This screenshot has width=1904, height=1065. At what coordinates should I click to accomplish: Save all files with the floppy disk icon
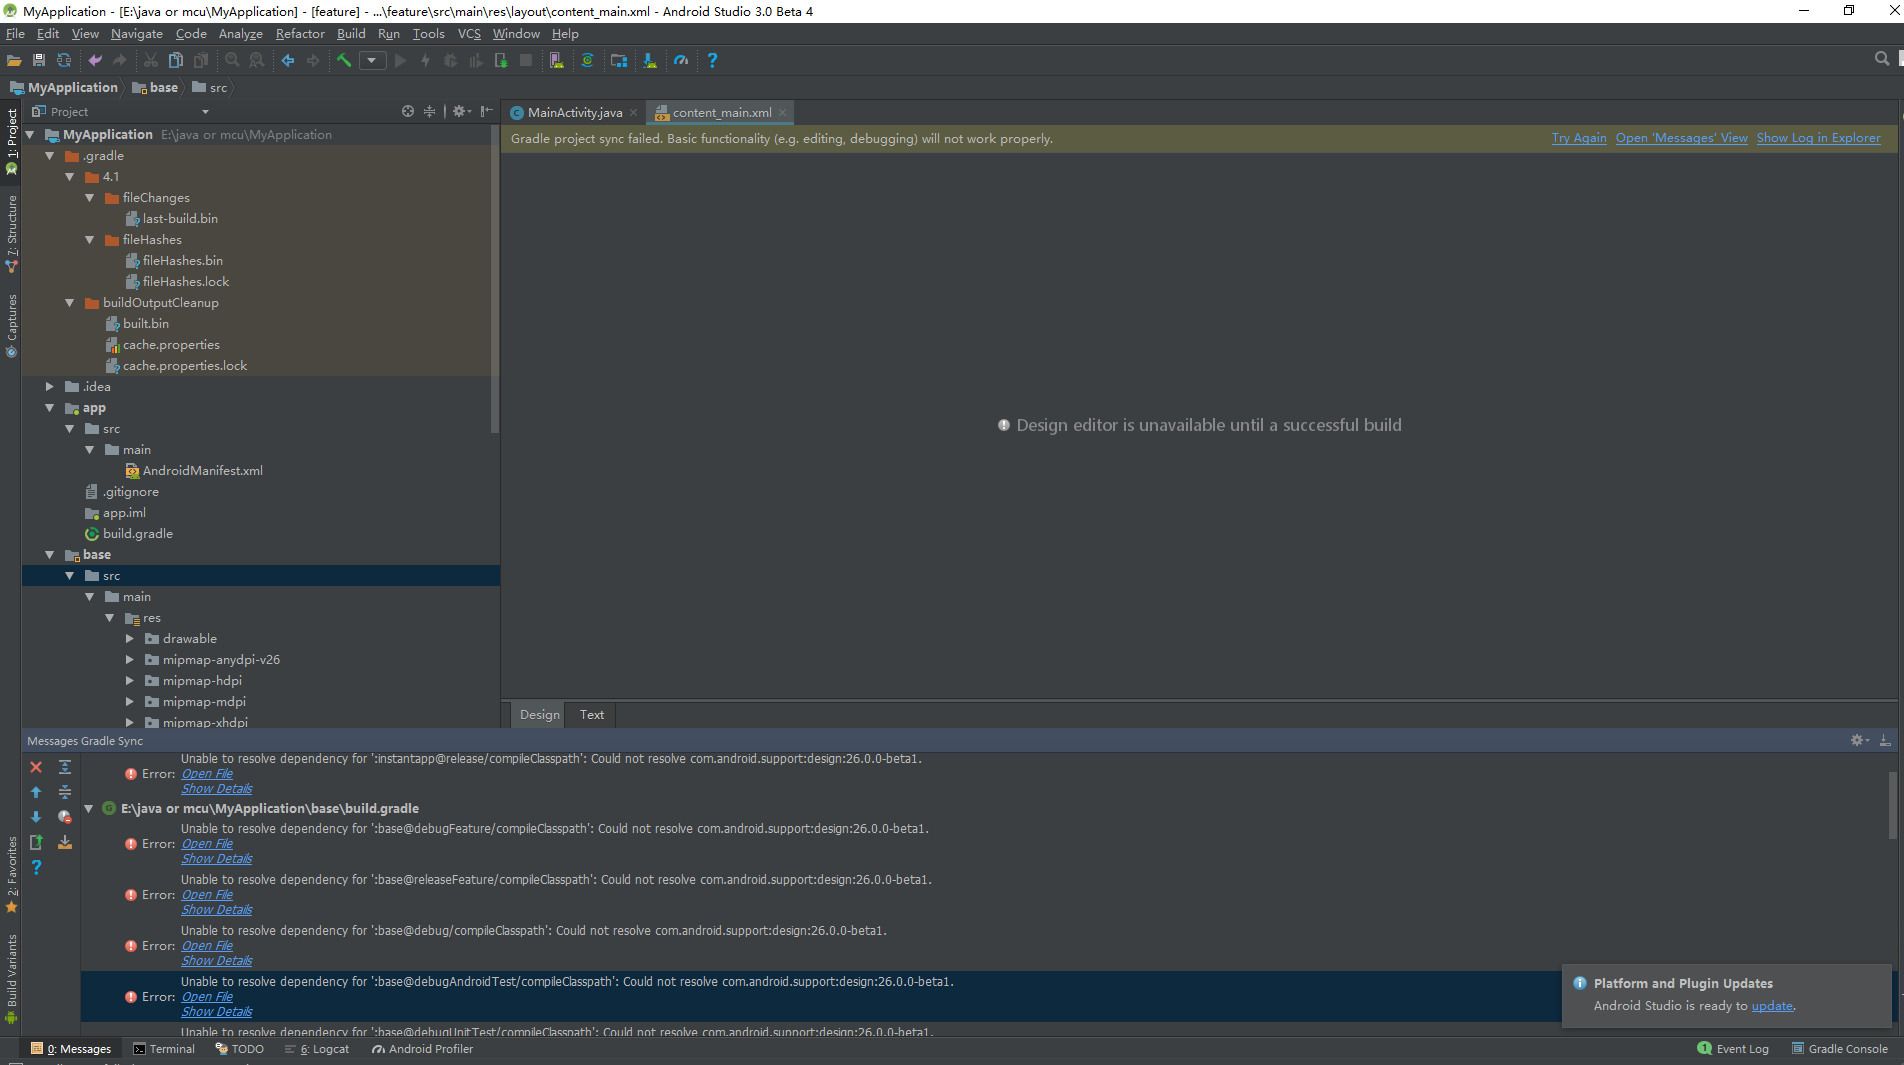39,61
